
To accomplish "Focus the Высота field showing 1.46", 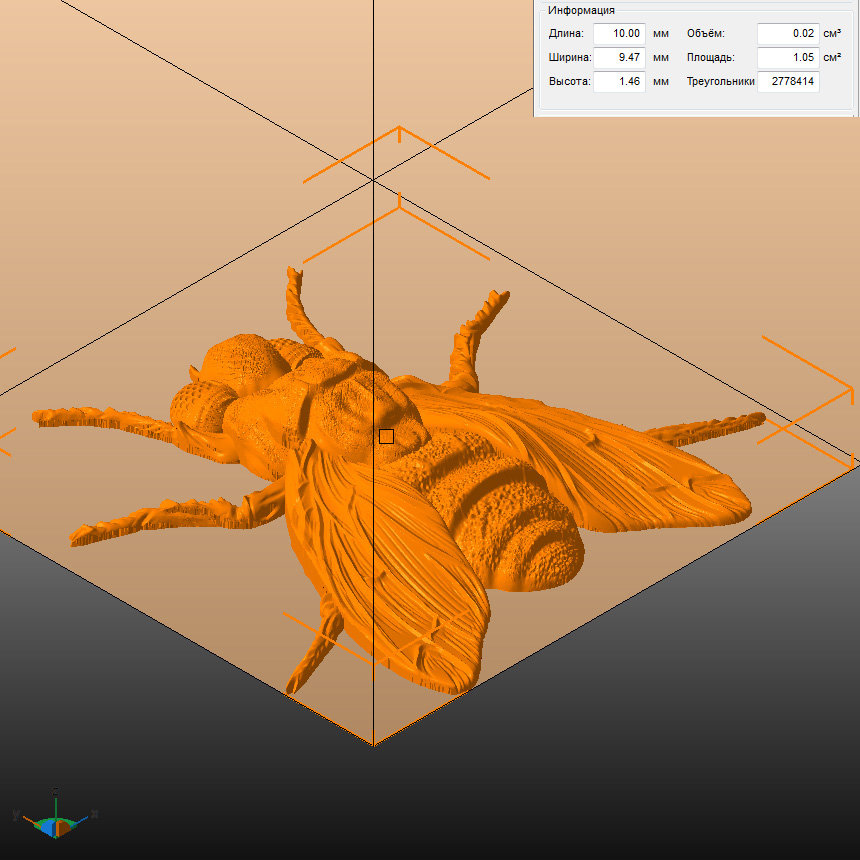I will pos(619,81).
